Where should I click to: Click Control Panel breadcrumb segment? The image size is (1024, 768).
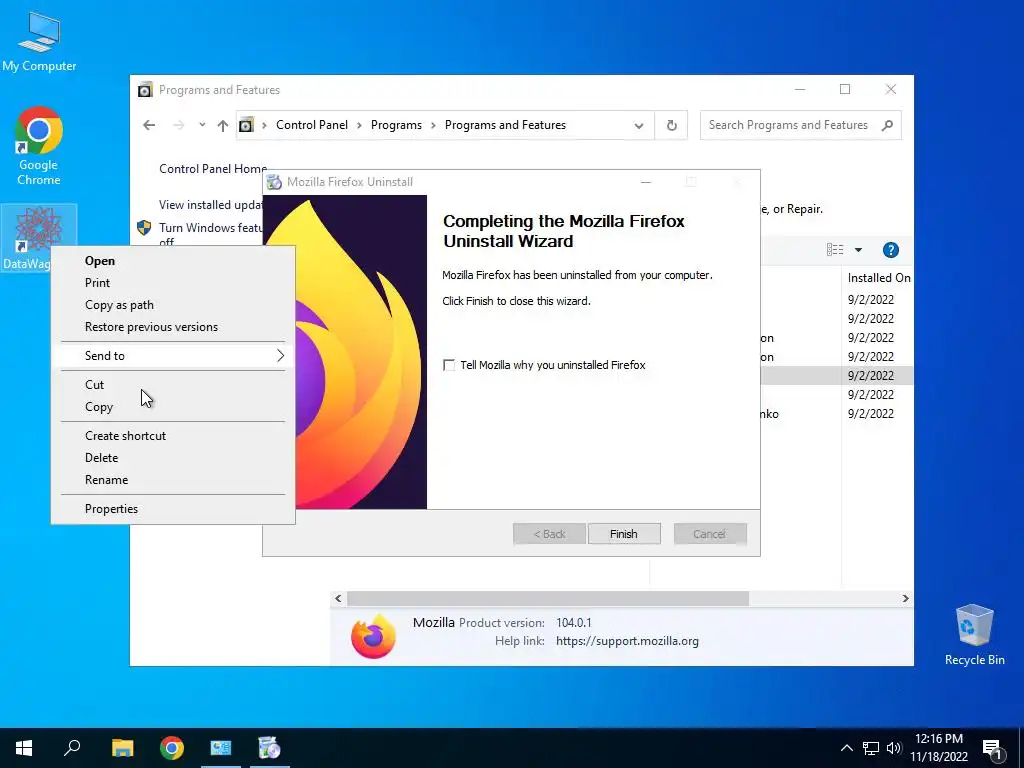coord(312,125)
